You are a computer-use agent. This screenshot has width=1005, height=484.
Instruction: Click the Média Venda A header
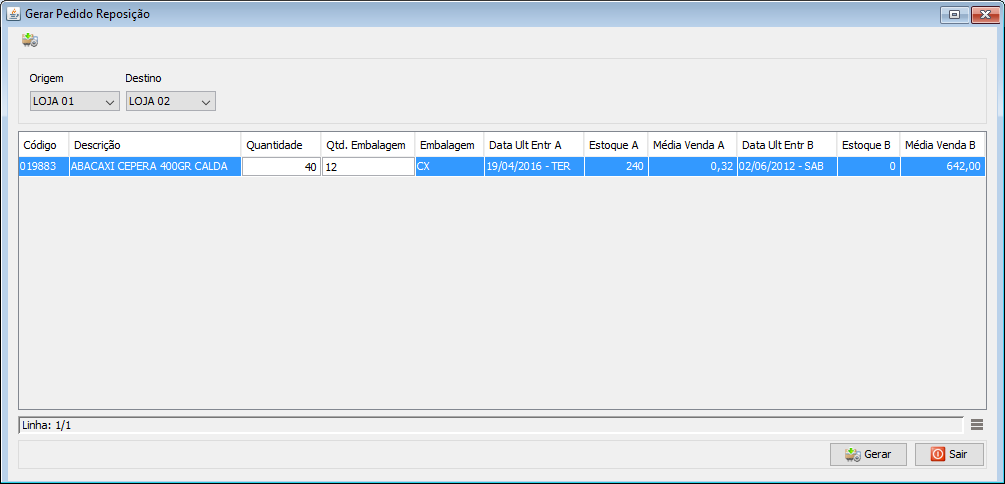691,145
